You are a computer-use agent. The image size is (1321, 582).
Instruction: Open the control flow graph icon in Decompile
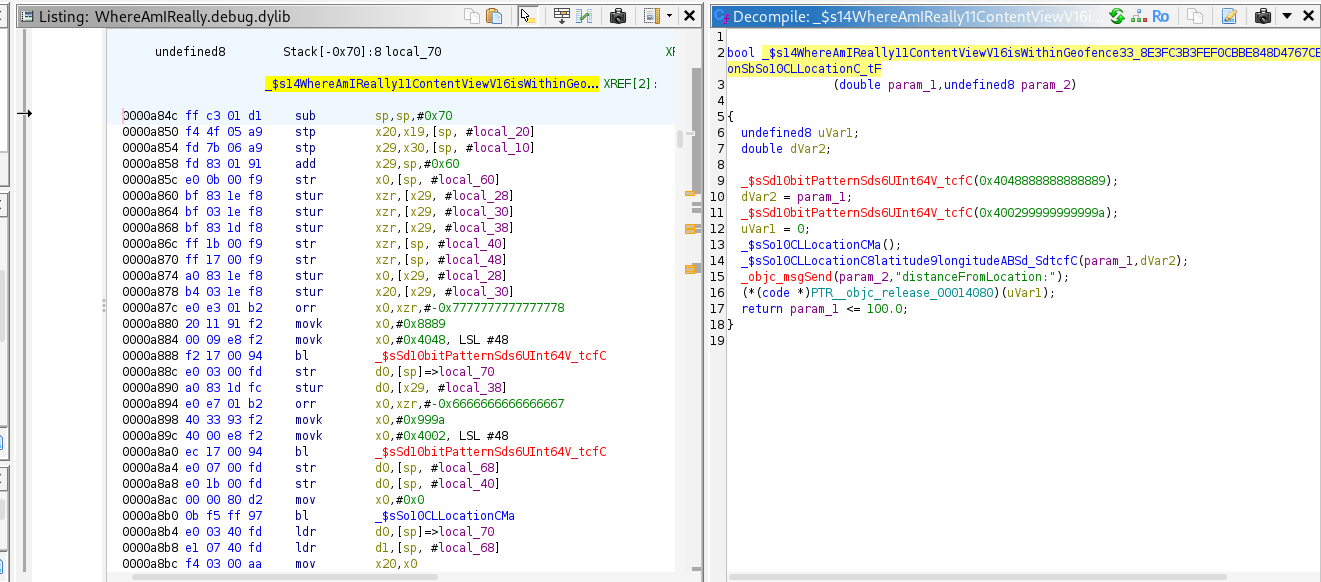click(1138, 16)
